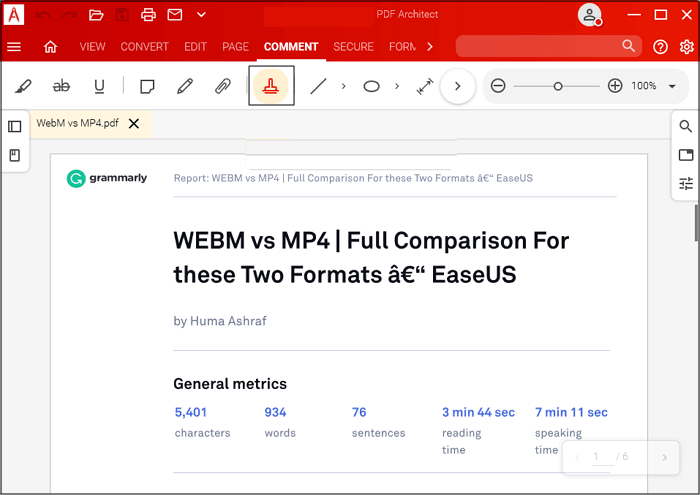Select the Strikethrough text tool
The image size is (700, 495).
[x=61, y=86]
